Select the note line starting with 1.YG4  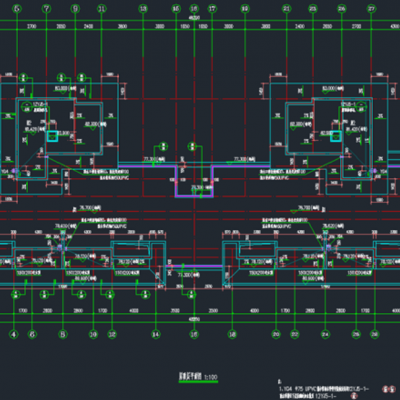coord(324,389)
